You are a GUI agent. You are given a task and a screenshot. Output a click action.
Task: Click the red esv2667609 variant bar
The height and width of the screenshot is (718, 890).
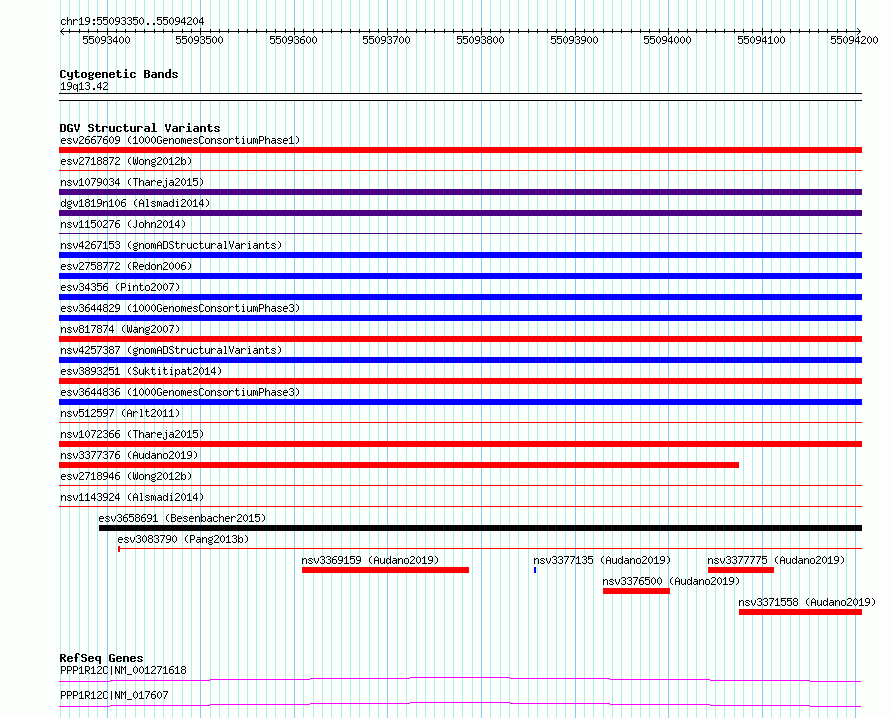[x=460, y=150]
